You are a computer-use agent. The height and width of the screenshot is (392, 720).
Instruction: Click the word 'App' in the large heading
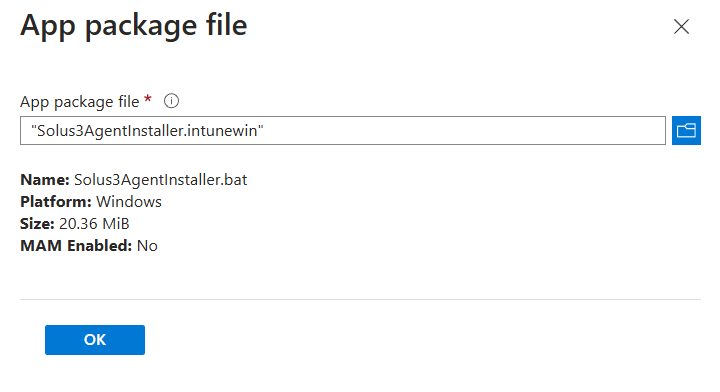point(48,26)
